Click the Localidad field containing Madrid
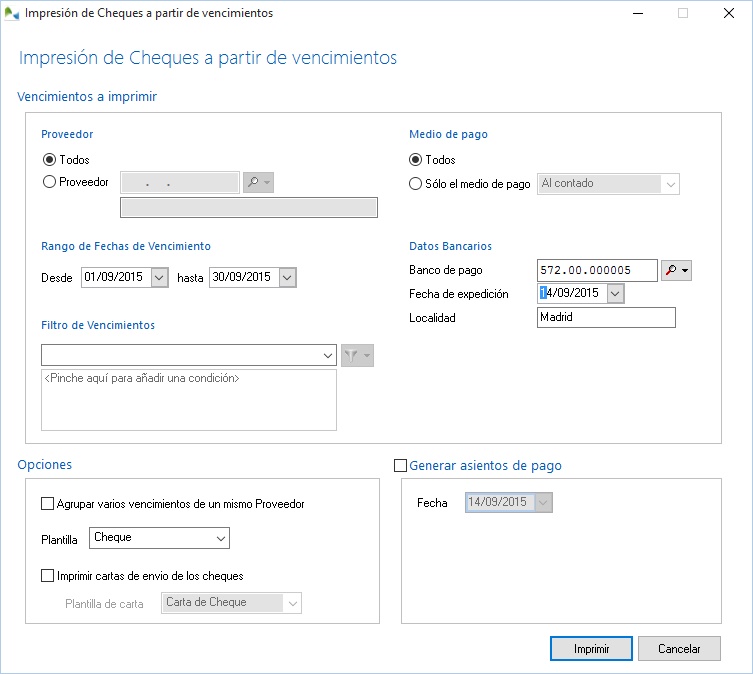 point(605,318)
